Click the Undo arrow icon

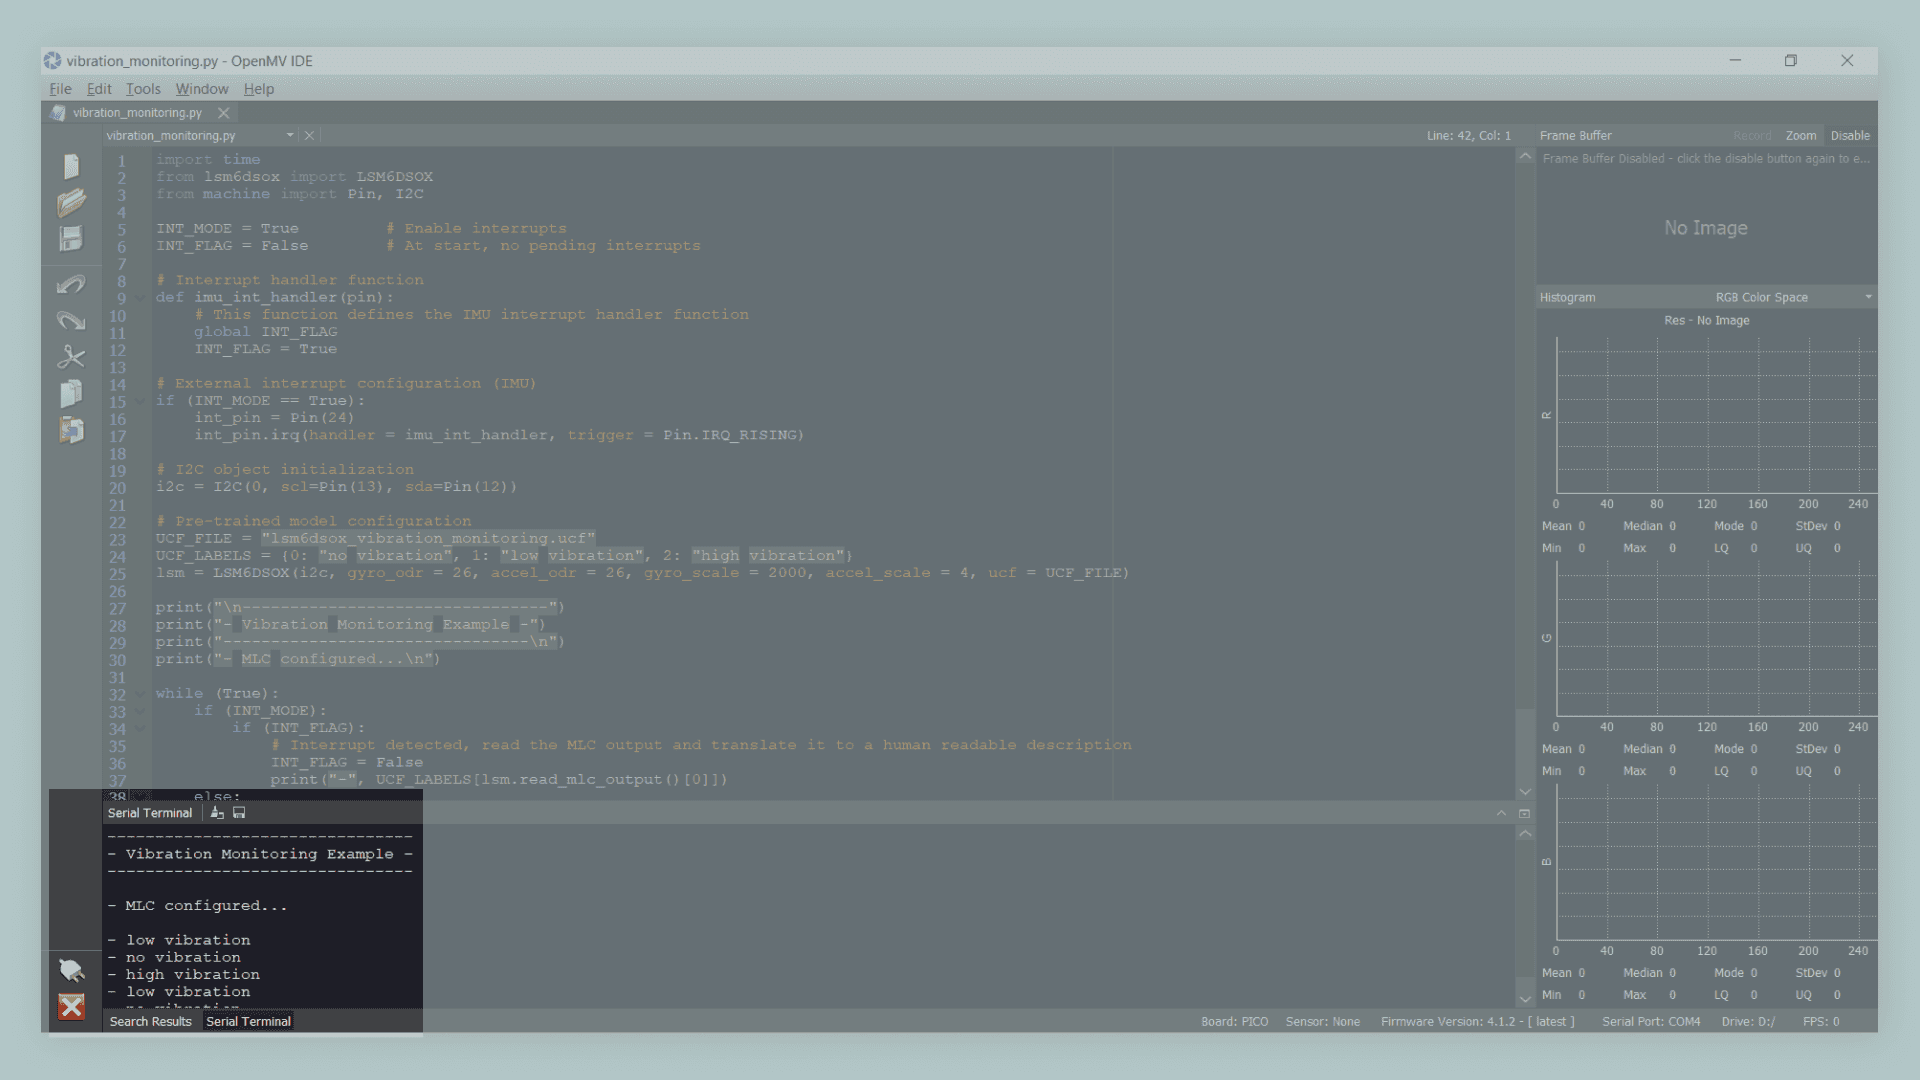coord(71,285)
